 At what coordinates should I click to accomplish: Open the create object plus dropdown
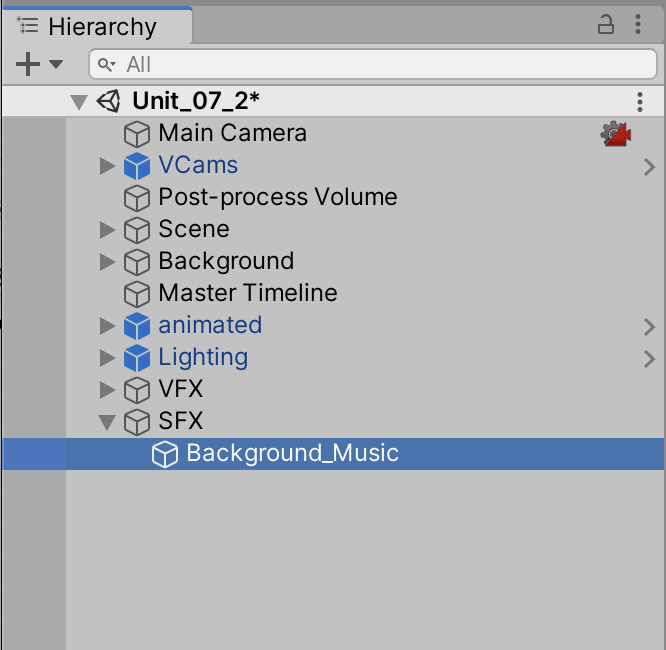[39, 64]
